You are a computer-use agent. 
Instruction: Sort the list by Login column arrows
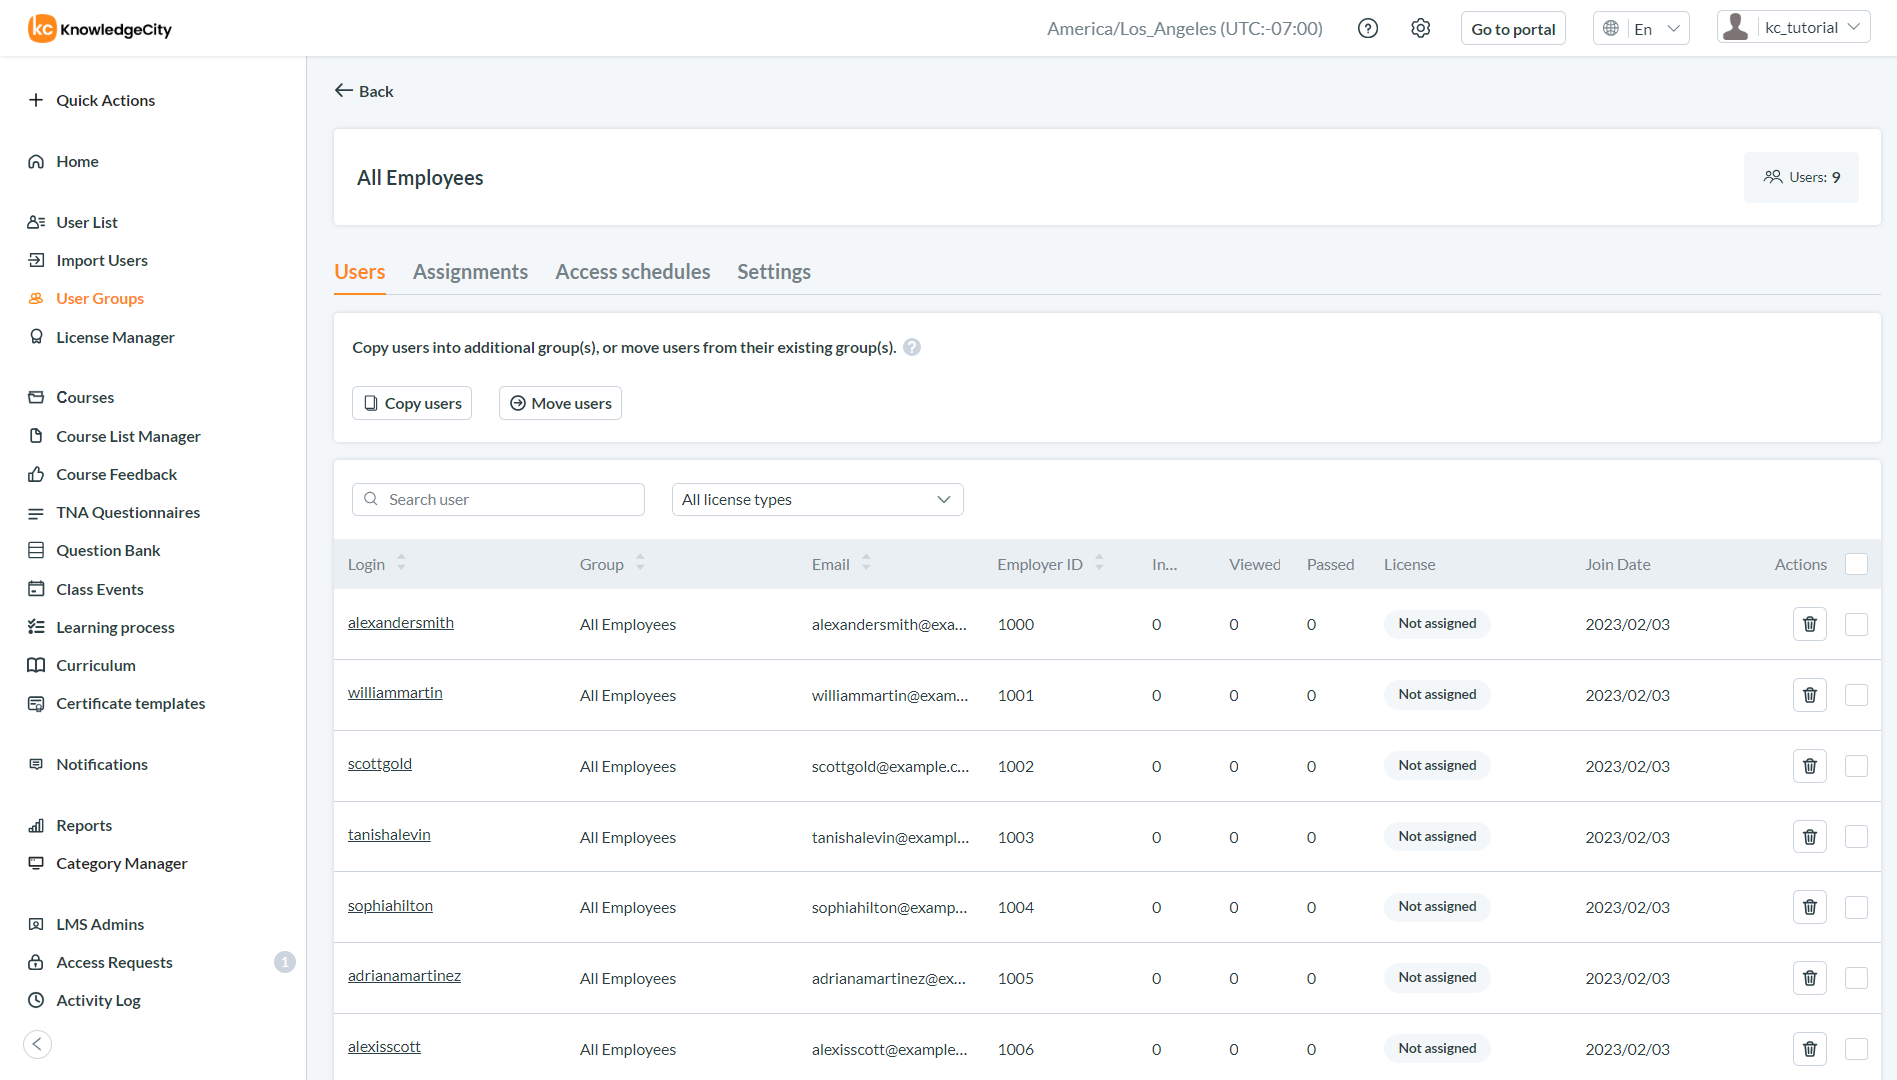click(401, 564)
